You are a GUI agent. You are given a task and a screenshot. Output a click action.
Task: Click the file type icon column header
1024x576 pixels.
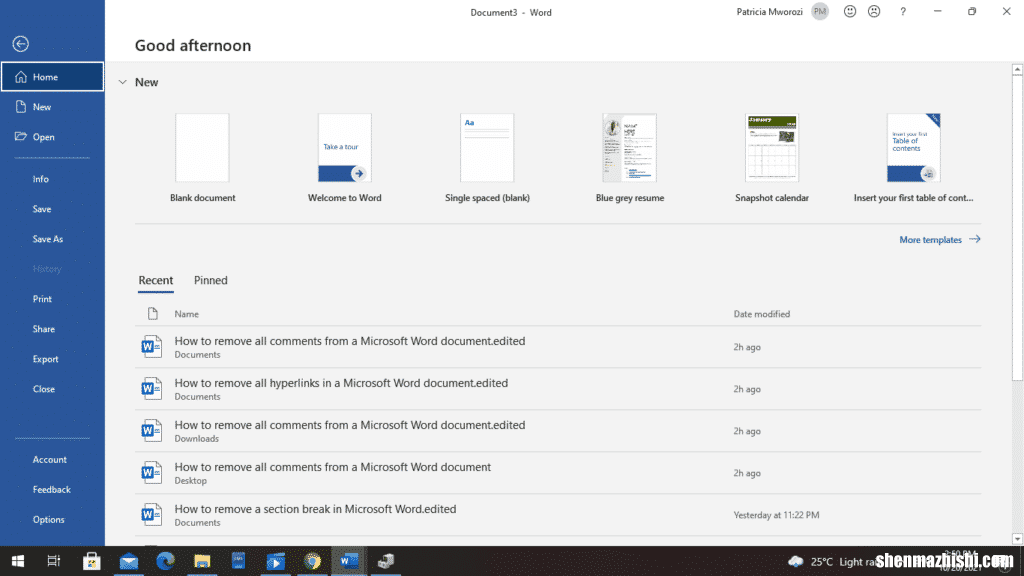(152, 314)
